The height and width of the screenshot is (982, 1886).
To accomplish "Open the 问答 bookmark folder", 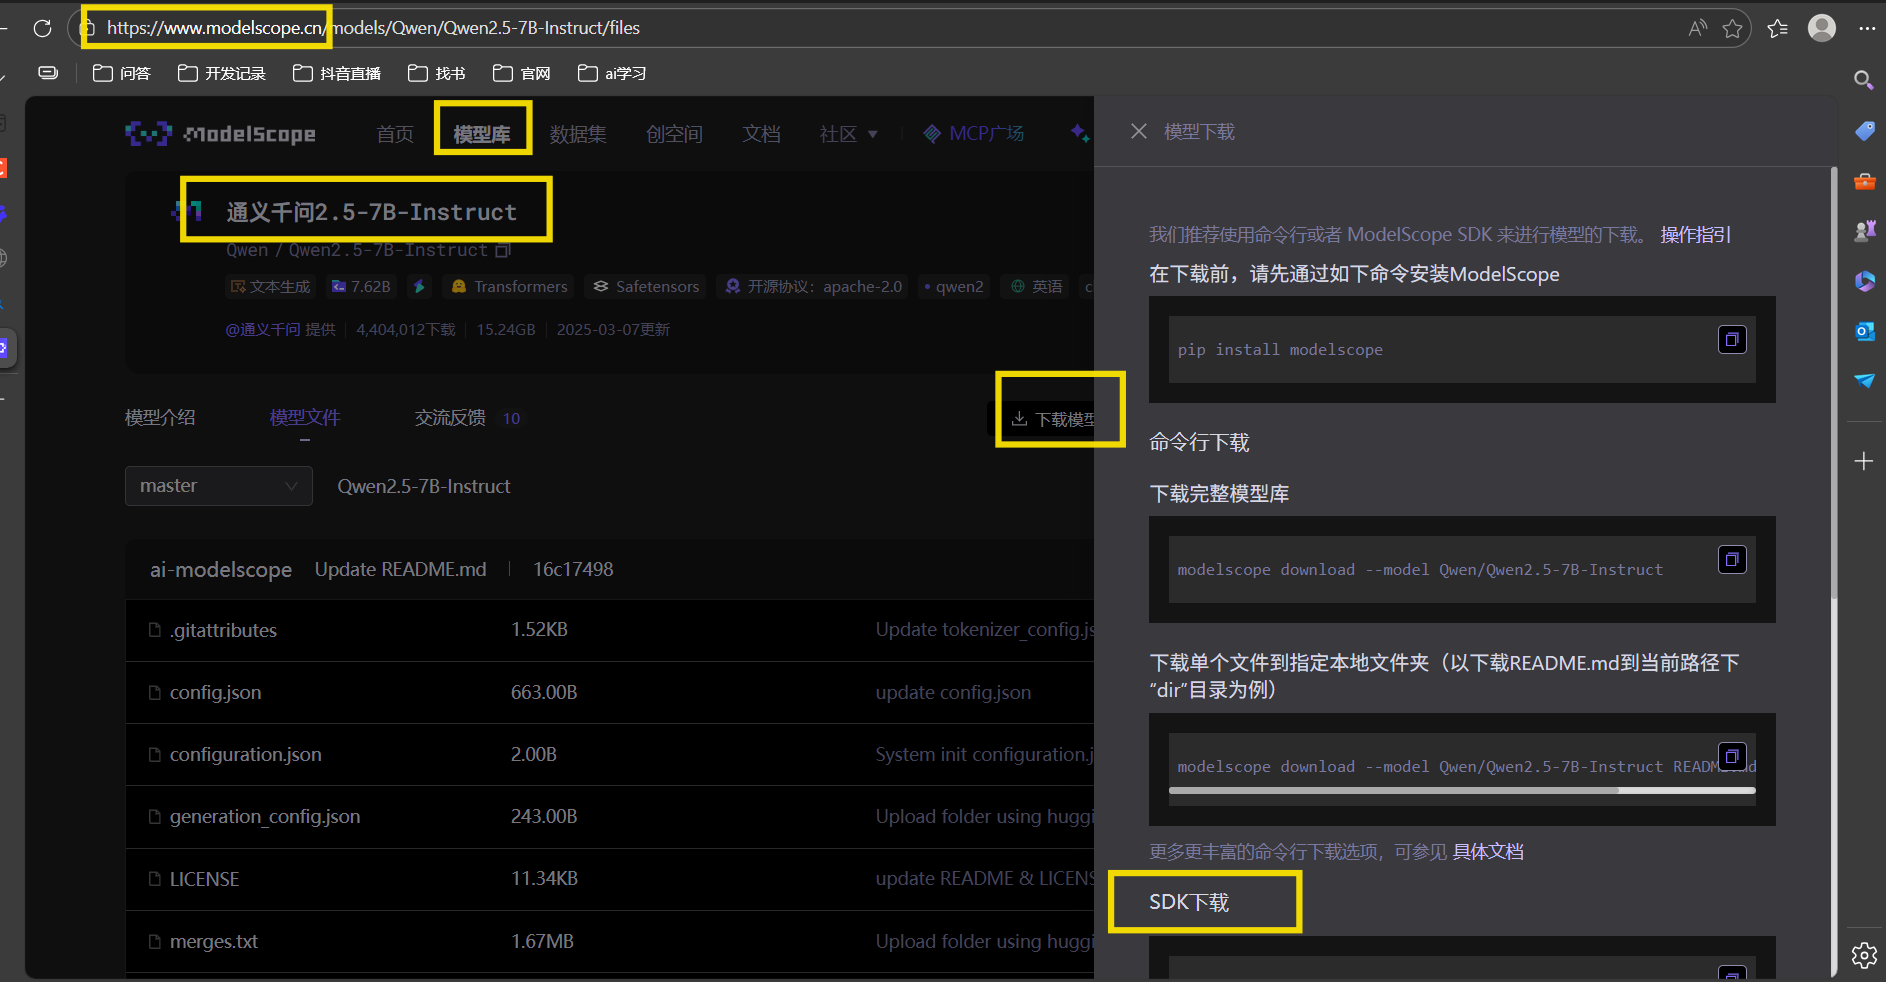I will [122, 73].
